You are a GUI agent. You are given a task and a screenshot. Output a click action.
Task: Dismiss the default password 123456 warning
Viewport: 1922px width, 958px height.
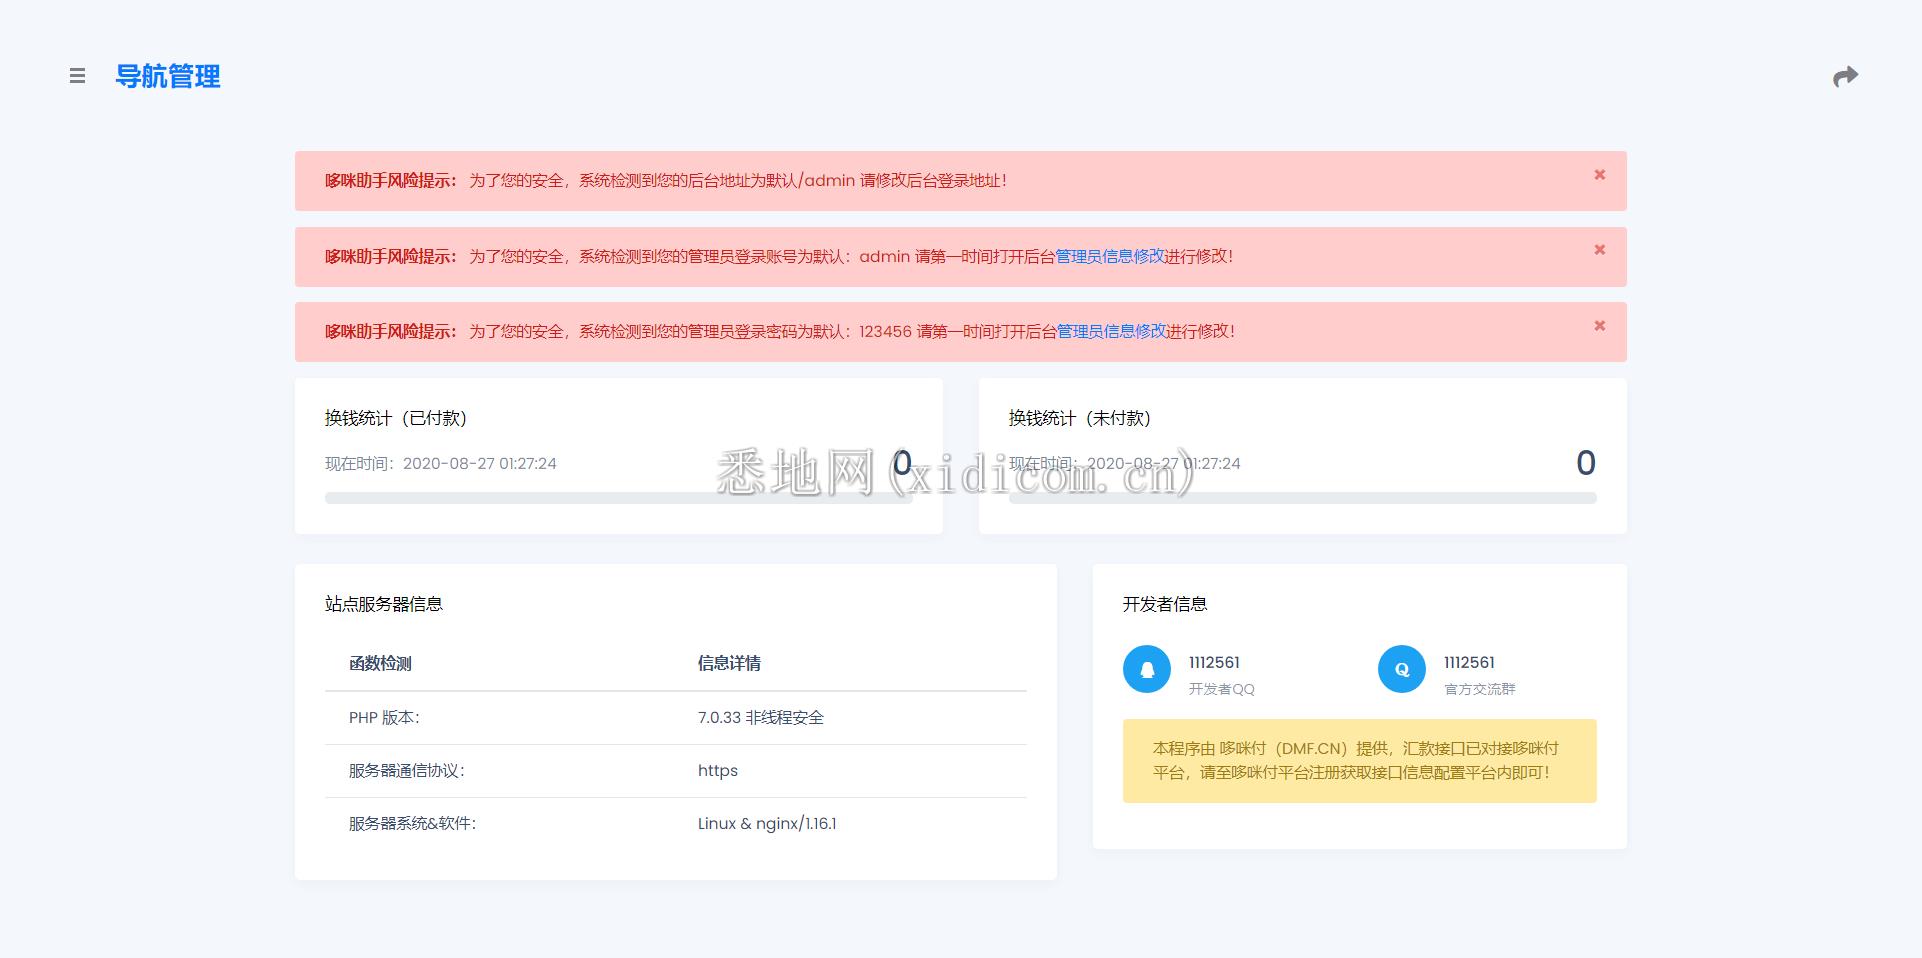point(1599,326)
